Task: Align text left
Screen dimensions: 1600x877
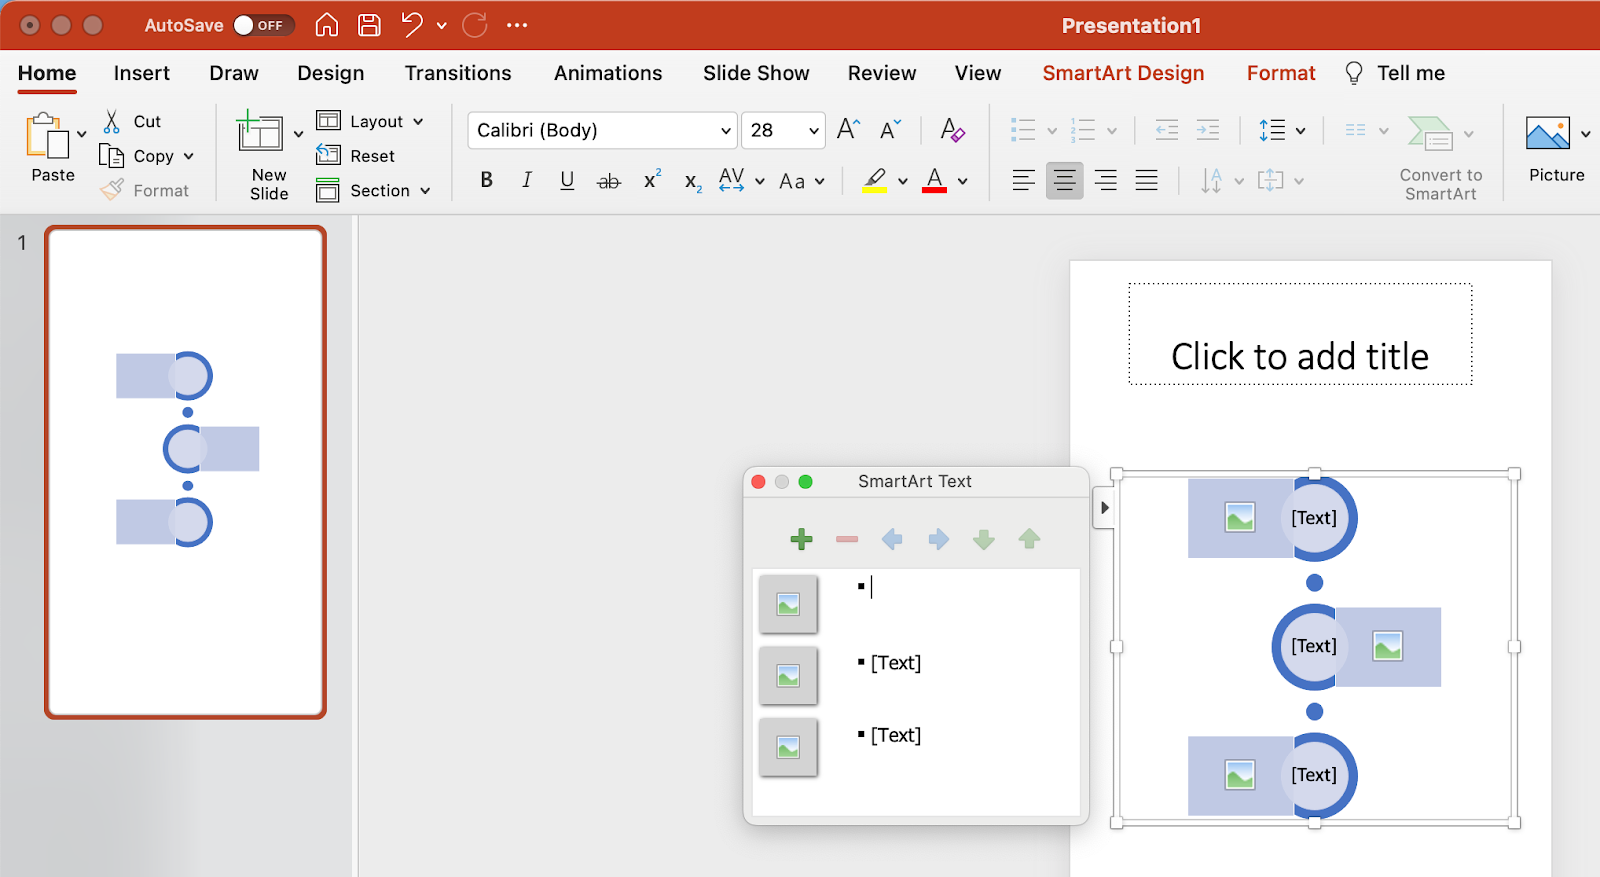Action: [x=1023, y=180]
